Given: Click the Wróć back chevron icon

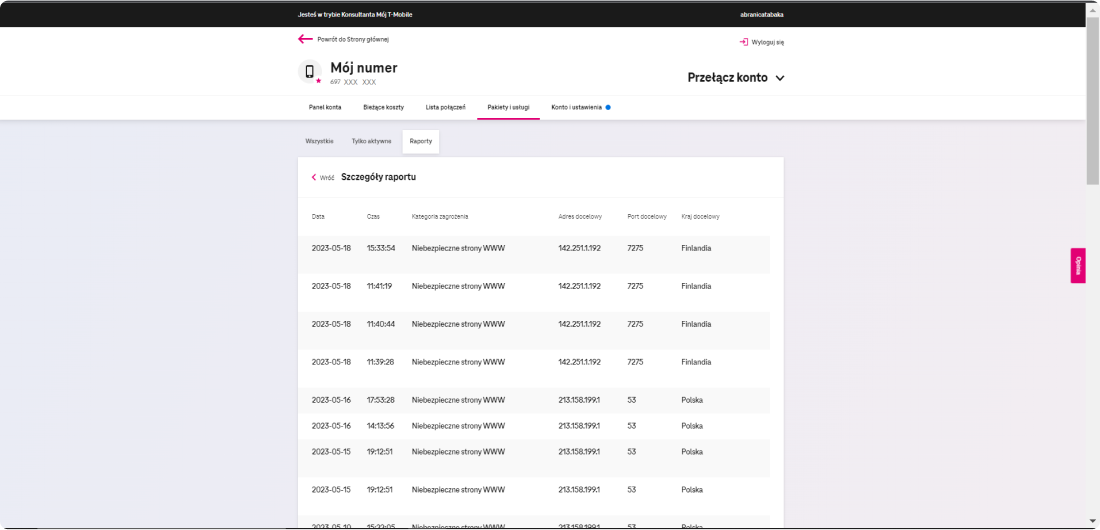Looking at the screenshot, I should pyautogui.click(x=313, y=177).
